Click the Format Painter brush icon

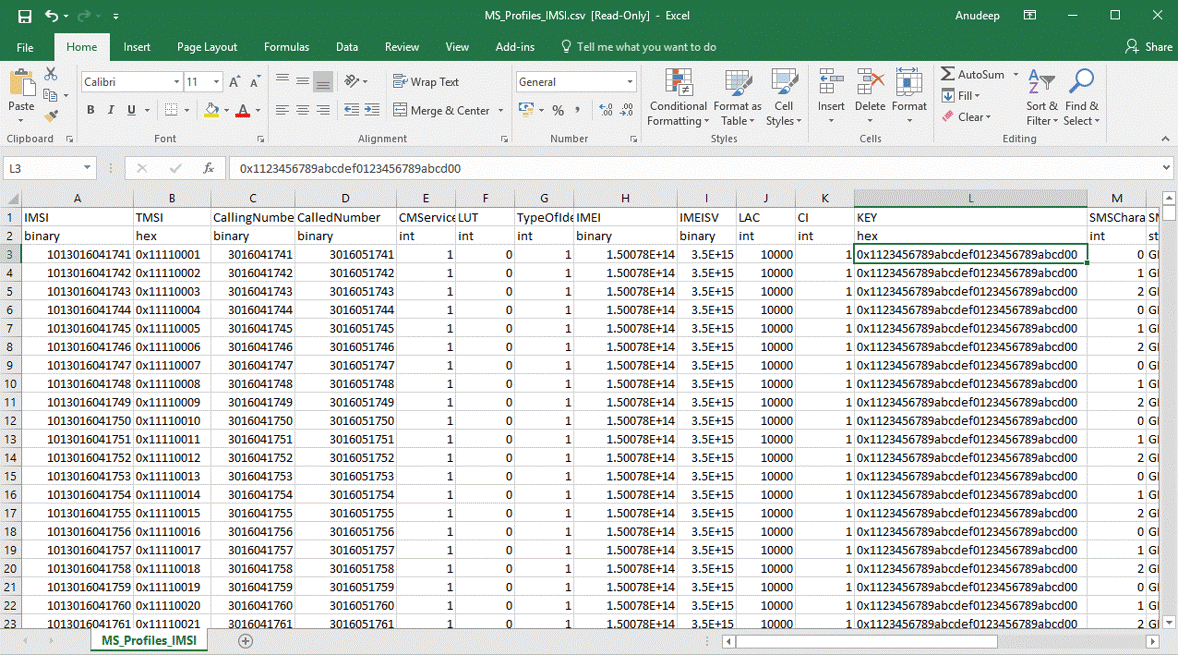click(x=51, y=117)
